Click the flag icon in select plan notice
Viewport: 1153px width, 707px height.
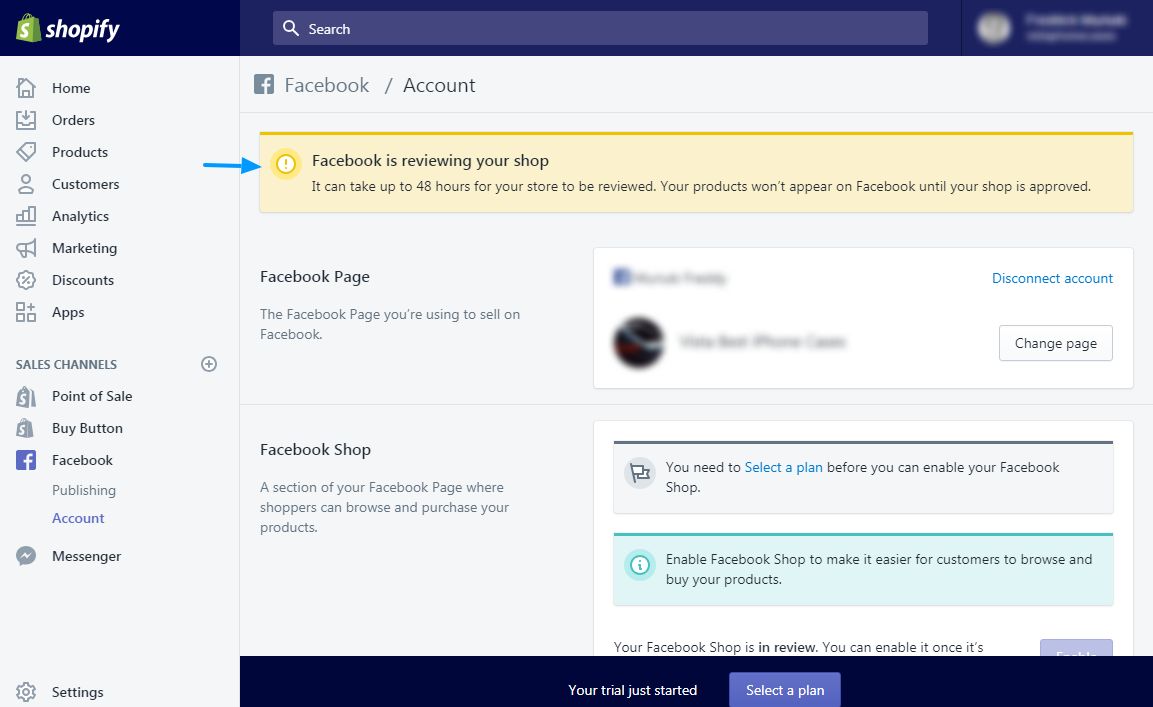640,472
